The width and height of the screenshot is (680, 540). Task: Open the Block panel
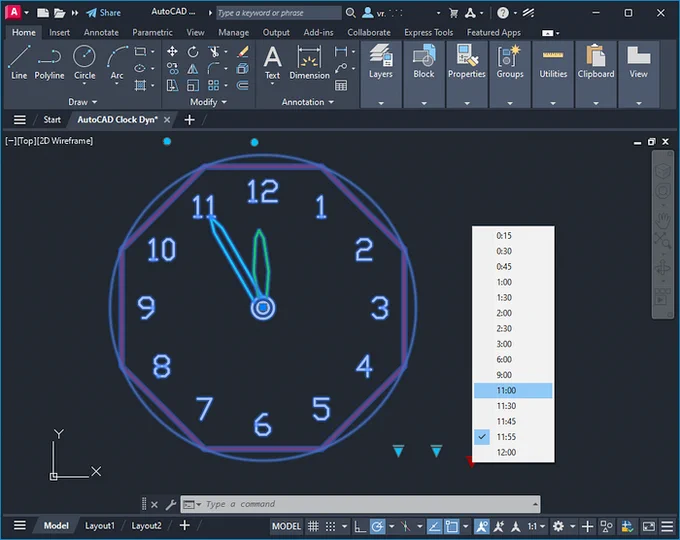pos(424,74)
